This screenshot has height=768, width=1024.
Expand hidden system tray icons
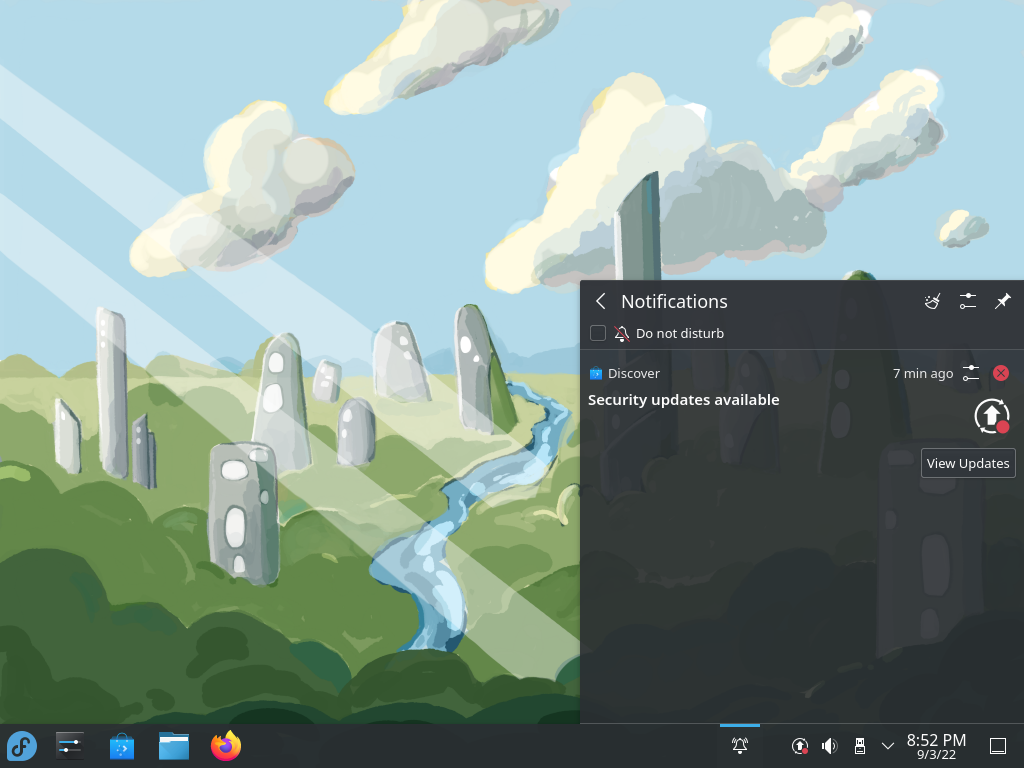click(x=888, y=746)
